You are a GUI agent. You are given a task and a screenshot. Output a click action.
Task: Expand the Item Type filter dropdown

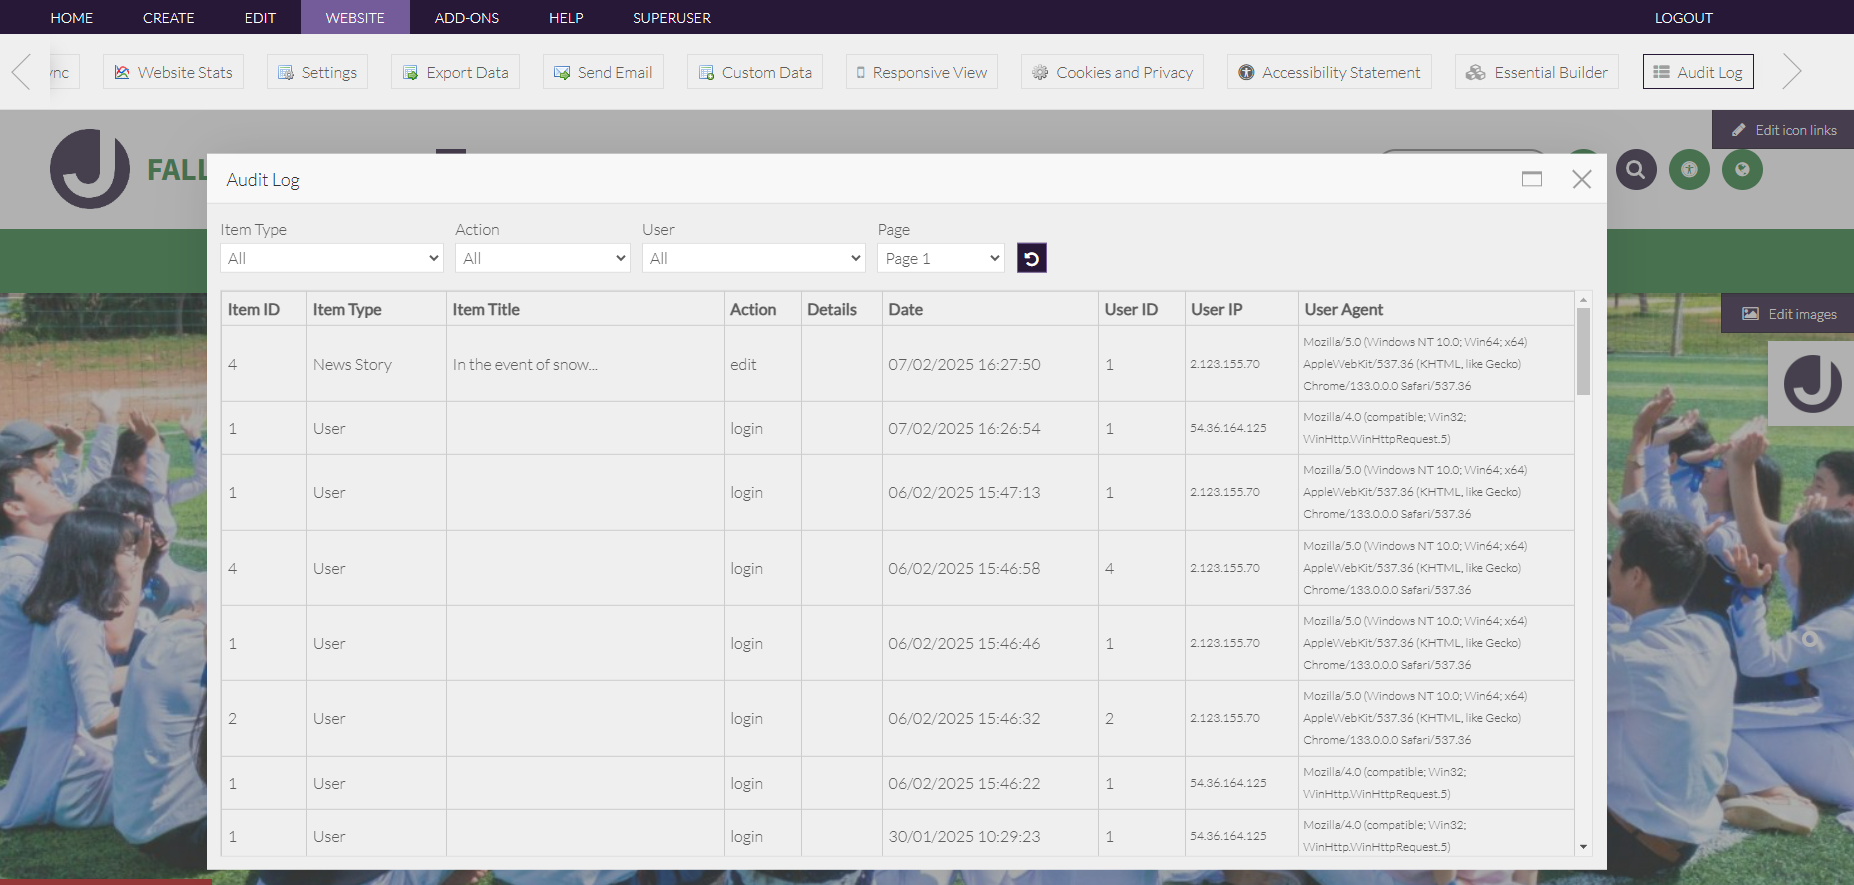[x=331, y=259]
